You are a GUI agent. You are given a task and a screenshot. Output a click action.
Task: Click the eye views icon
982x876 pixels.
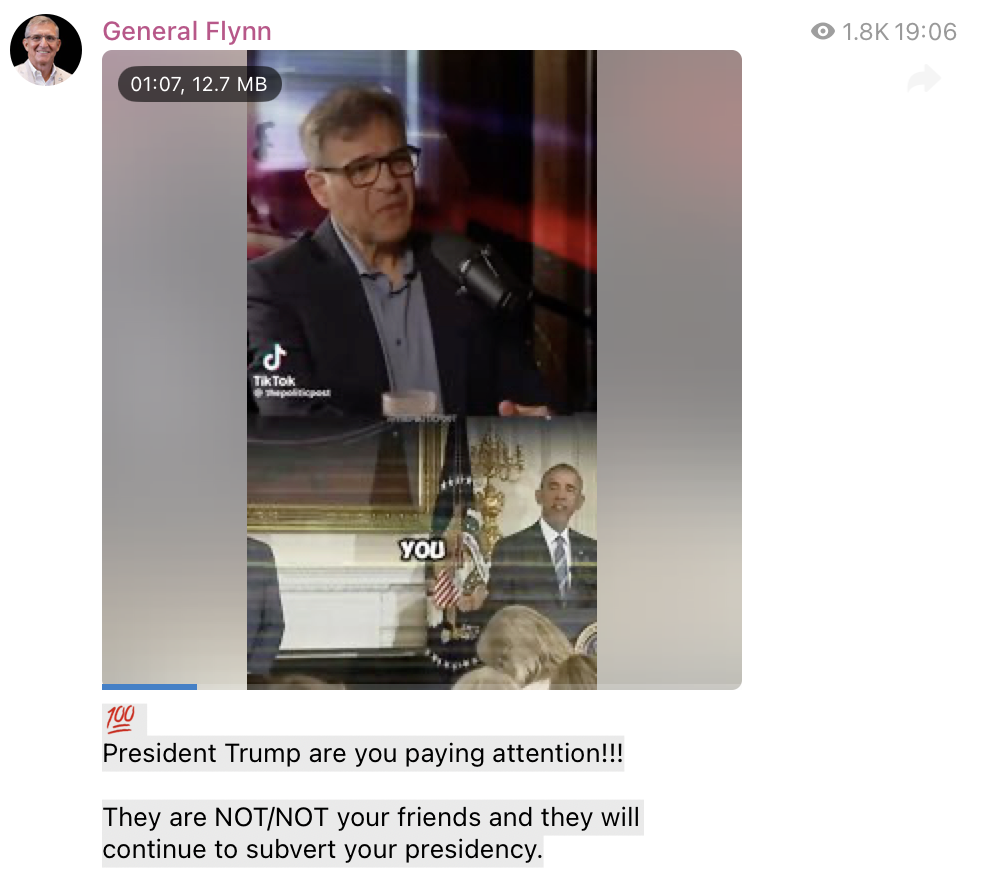822,31
